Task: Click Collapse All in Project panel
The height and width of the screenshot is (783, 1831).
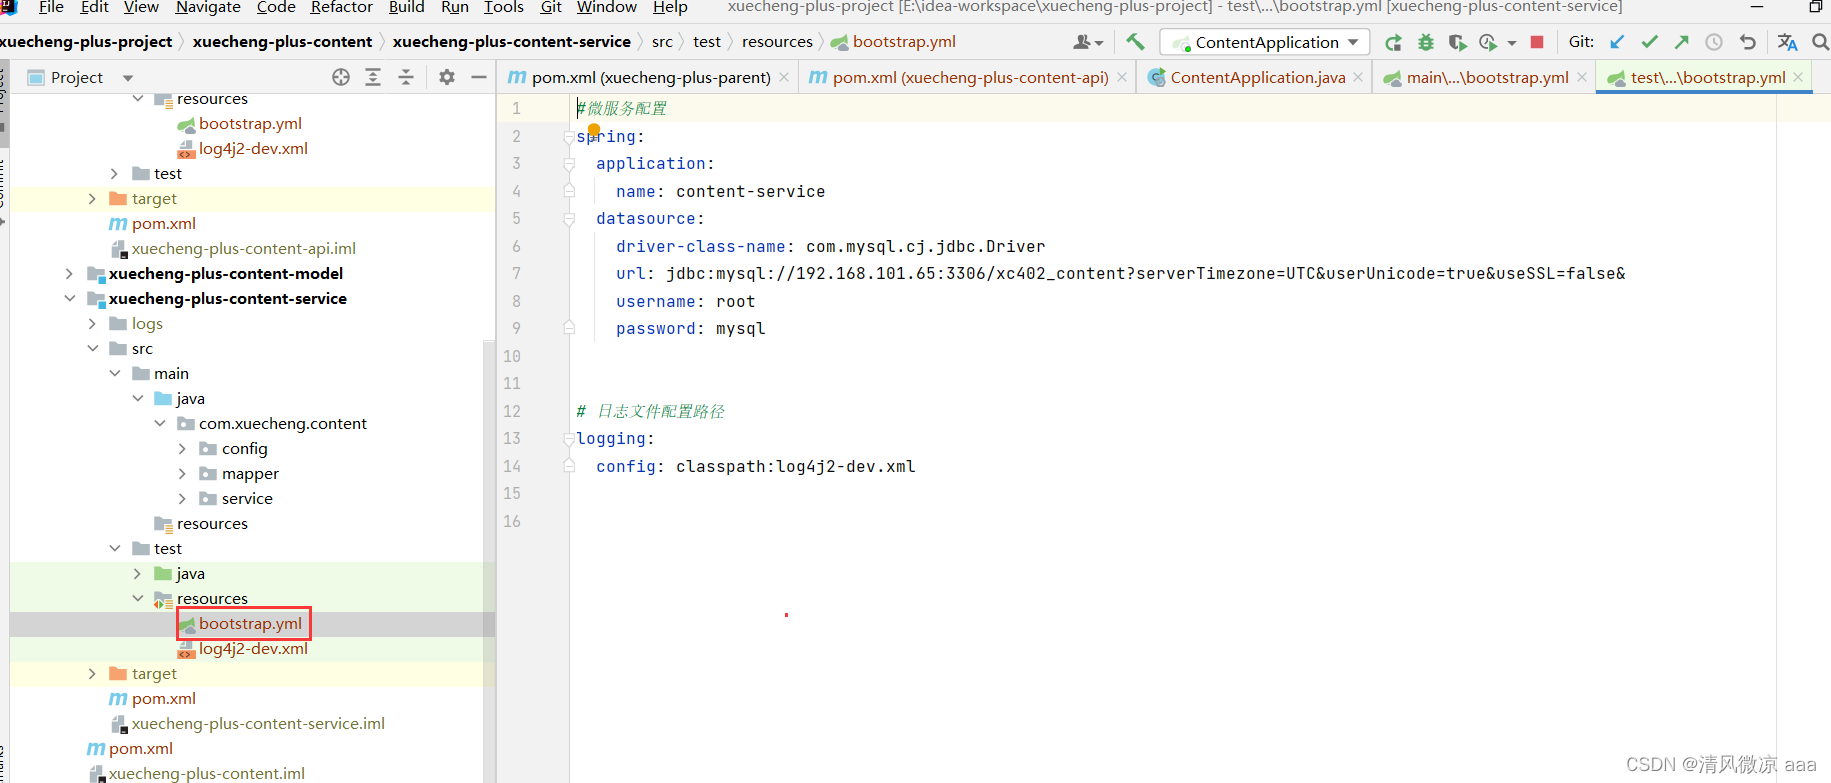Action: click(x=406, y=77)
